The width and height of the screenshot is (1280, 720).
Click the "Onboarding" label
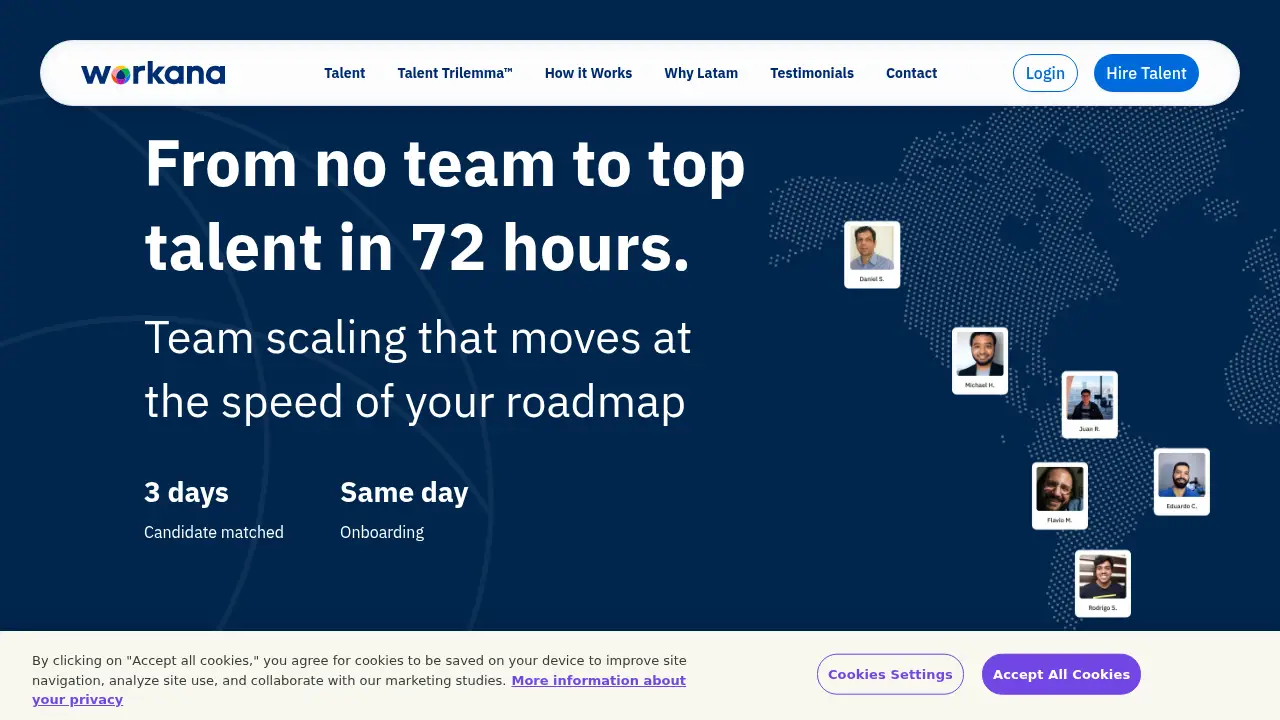click(x=382, y=532)
